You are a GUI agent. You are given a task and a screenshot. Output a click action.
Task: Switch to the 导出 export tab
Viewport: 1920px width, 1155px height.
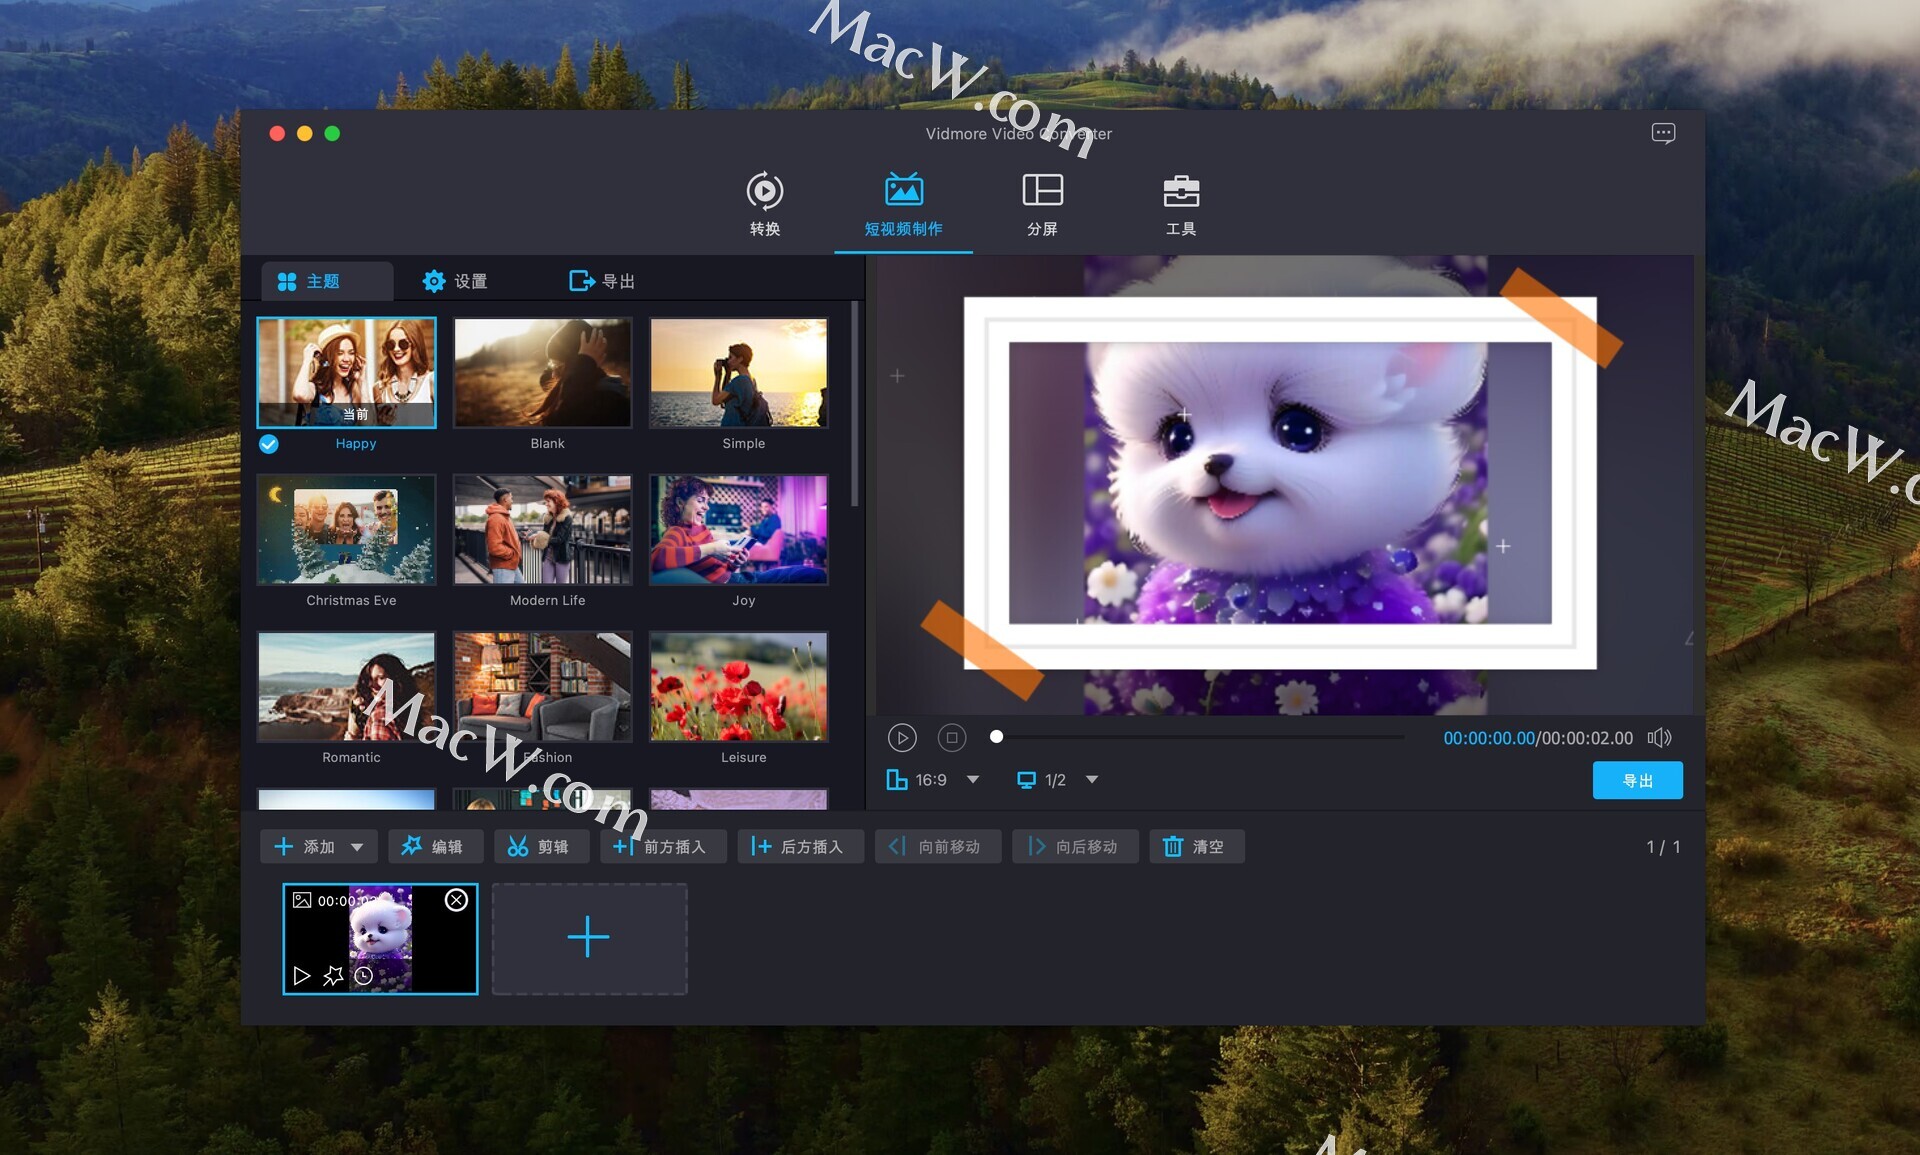602,281
